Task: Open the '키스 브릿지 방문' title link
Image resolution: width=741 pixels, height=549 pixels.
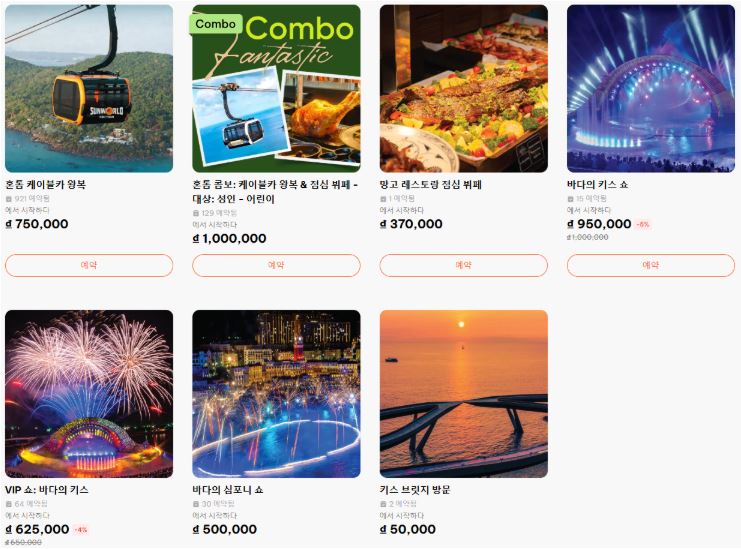Action: click(x=415, y=489)
